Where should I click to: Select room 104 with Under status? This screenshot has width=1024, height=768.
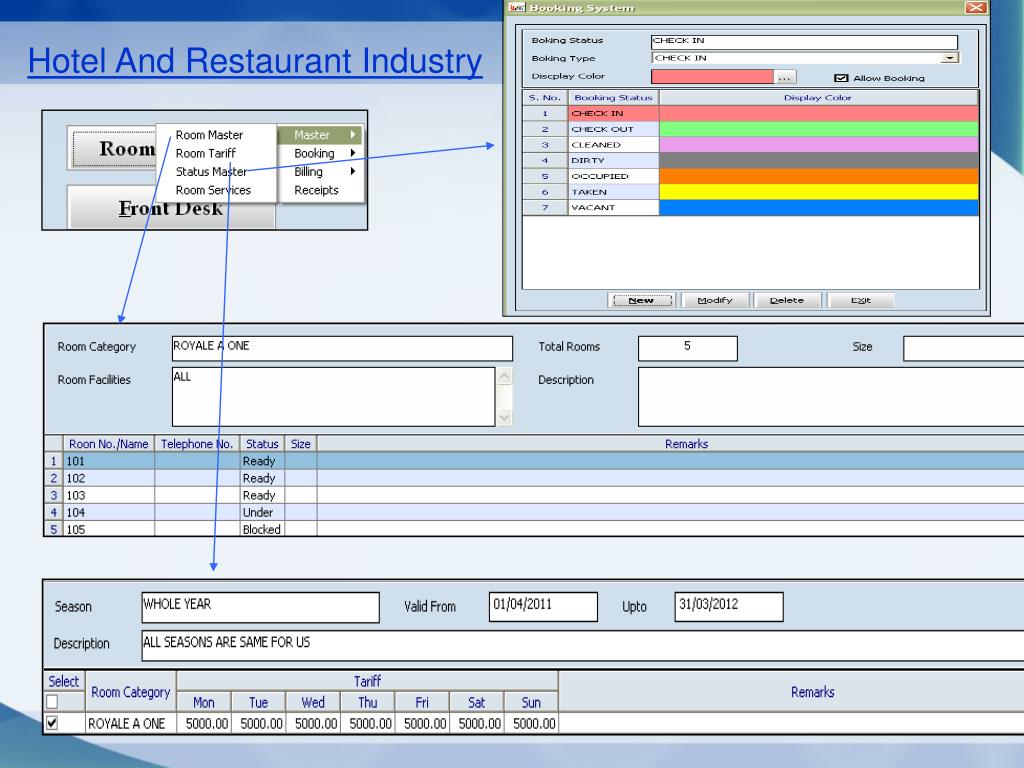[534, 512]
